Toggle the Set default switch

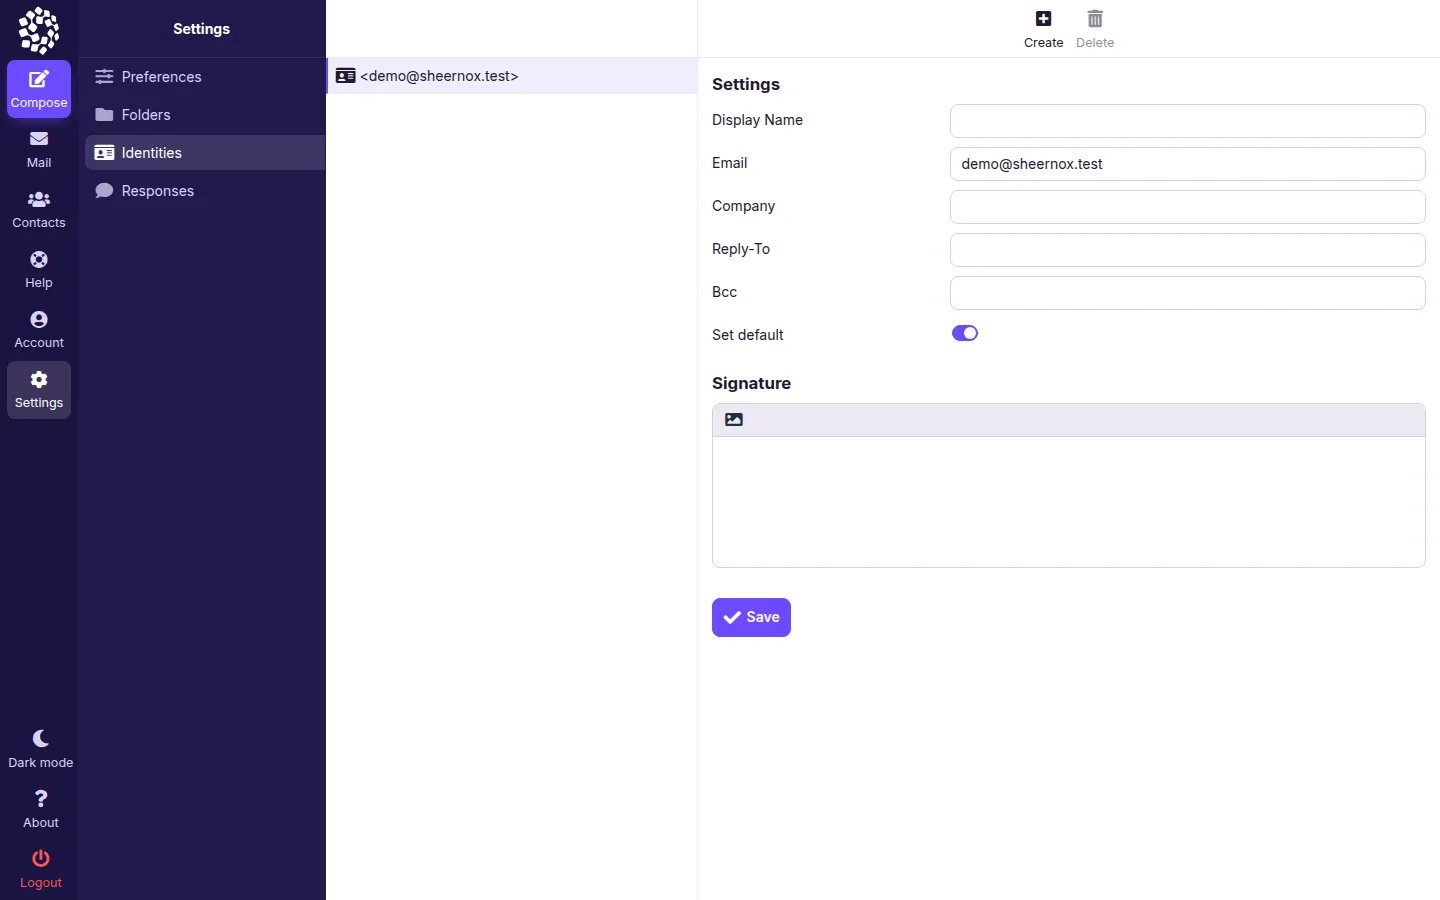[x=965, y=333]
